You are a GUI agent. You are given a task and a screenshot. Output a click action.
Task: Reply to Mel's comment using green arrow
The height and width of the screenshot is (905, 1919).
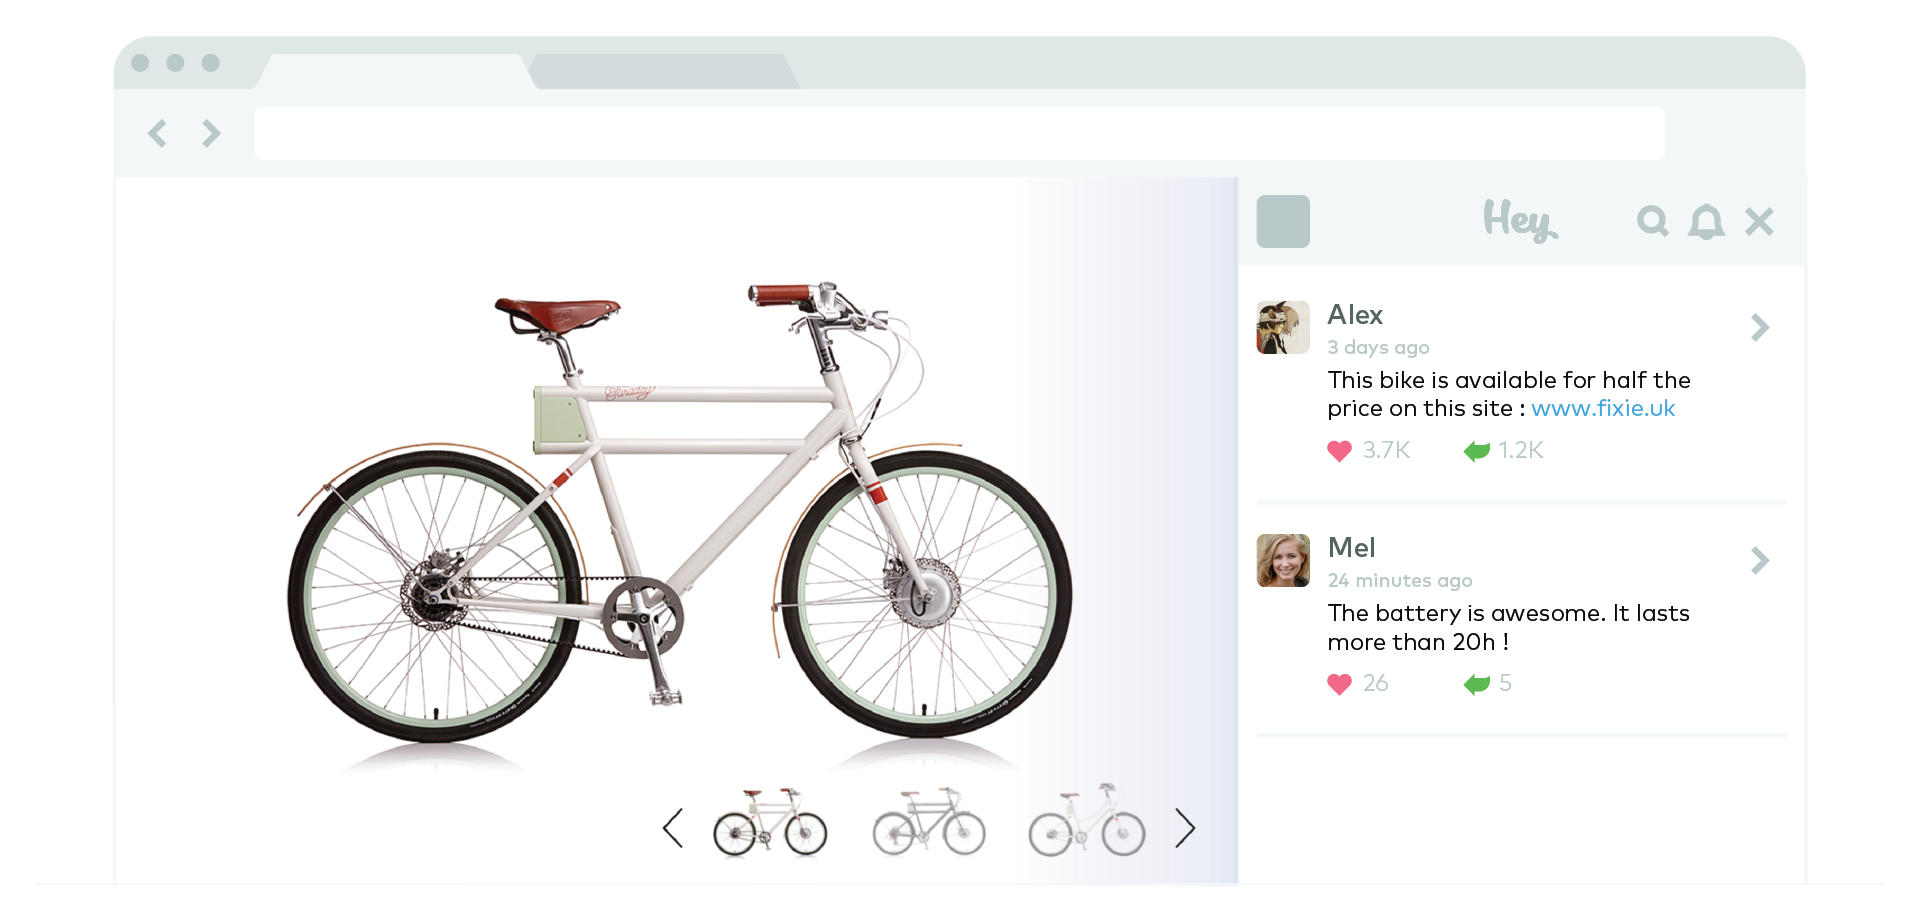(1476, 684)
